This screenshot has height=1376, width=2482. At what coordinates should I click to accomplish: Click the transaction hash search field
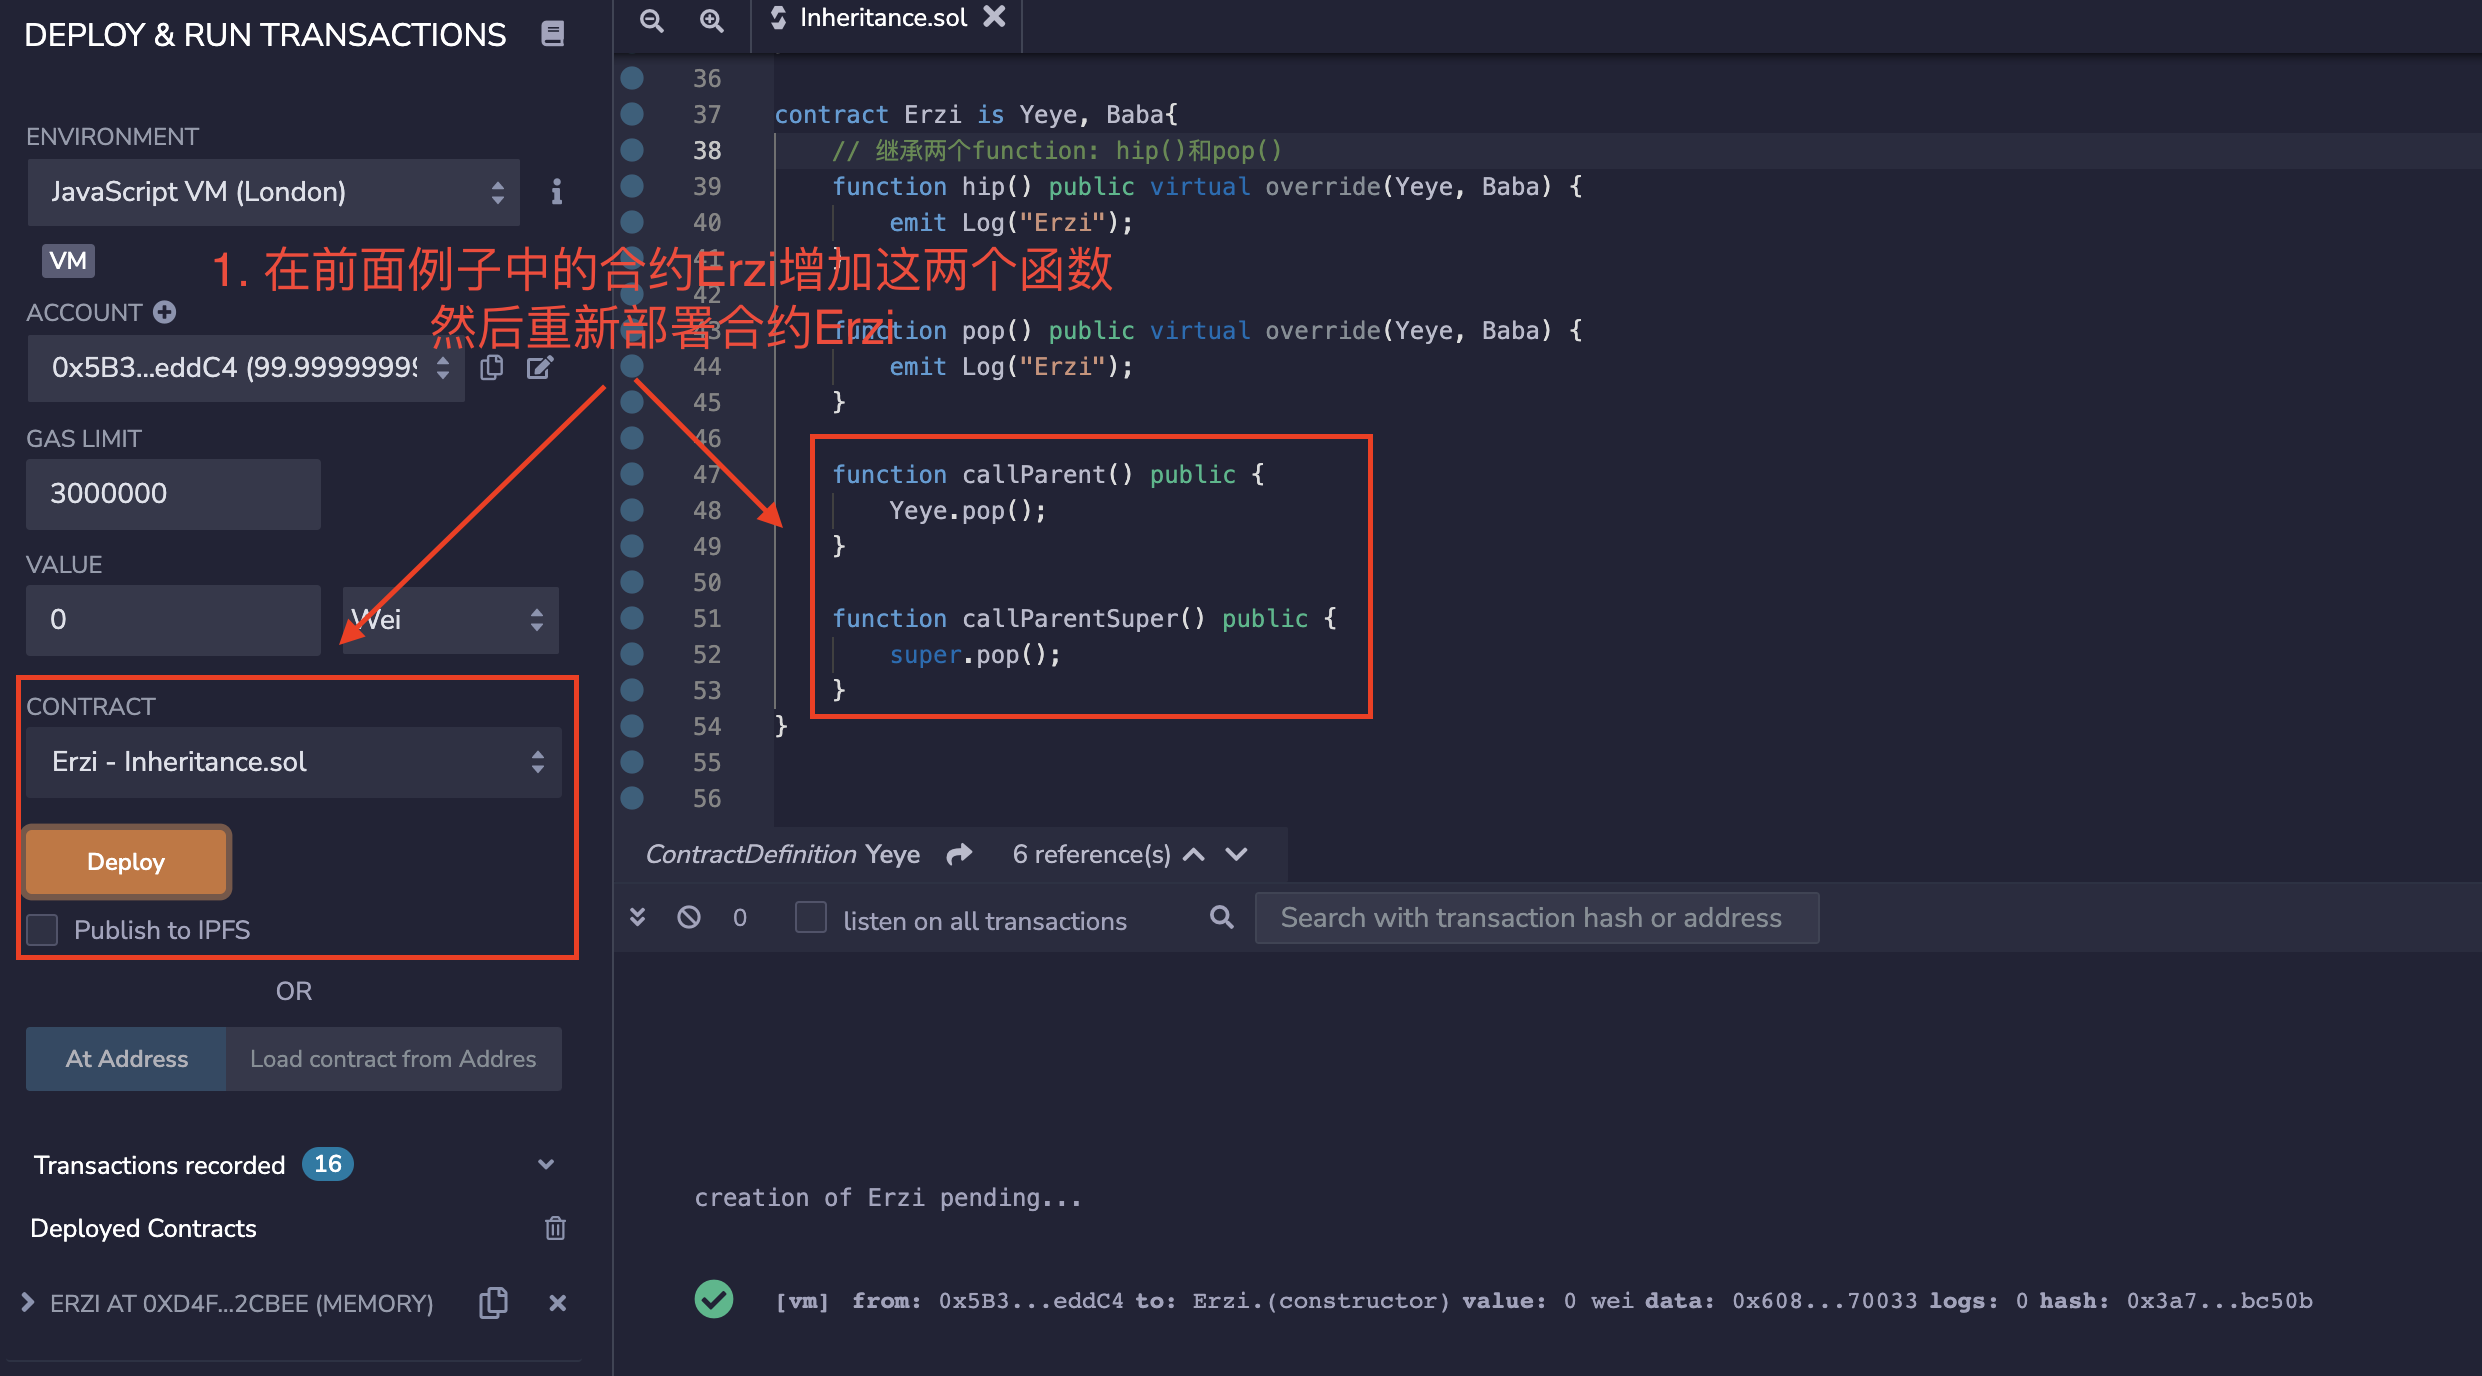(1536, 918)
